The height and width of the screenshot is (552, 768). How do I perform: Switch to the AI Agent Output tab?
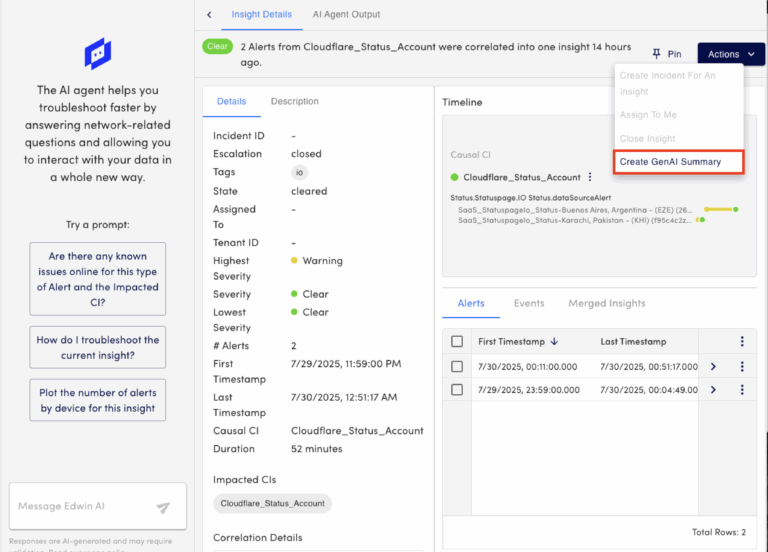[346, 15]
